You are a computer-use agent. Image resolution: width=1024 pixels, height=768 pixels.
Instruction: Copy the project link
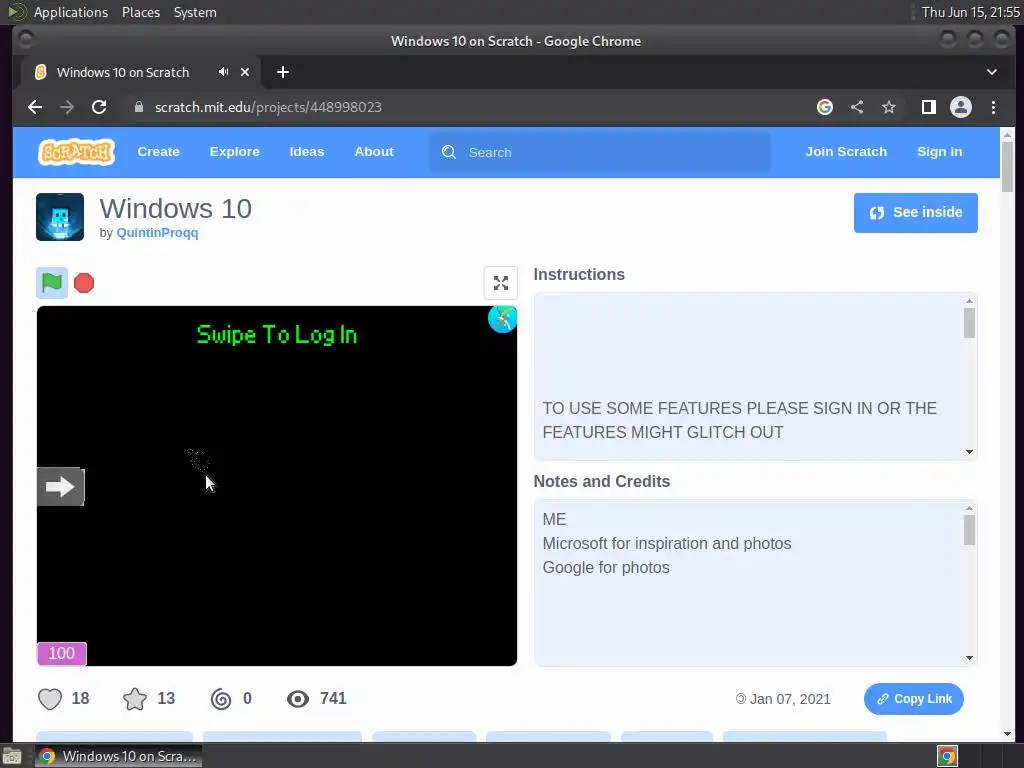click(x=914, y=699)
